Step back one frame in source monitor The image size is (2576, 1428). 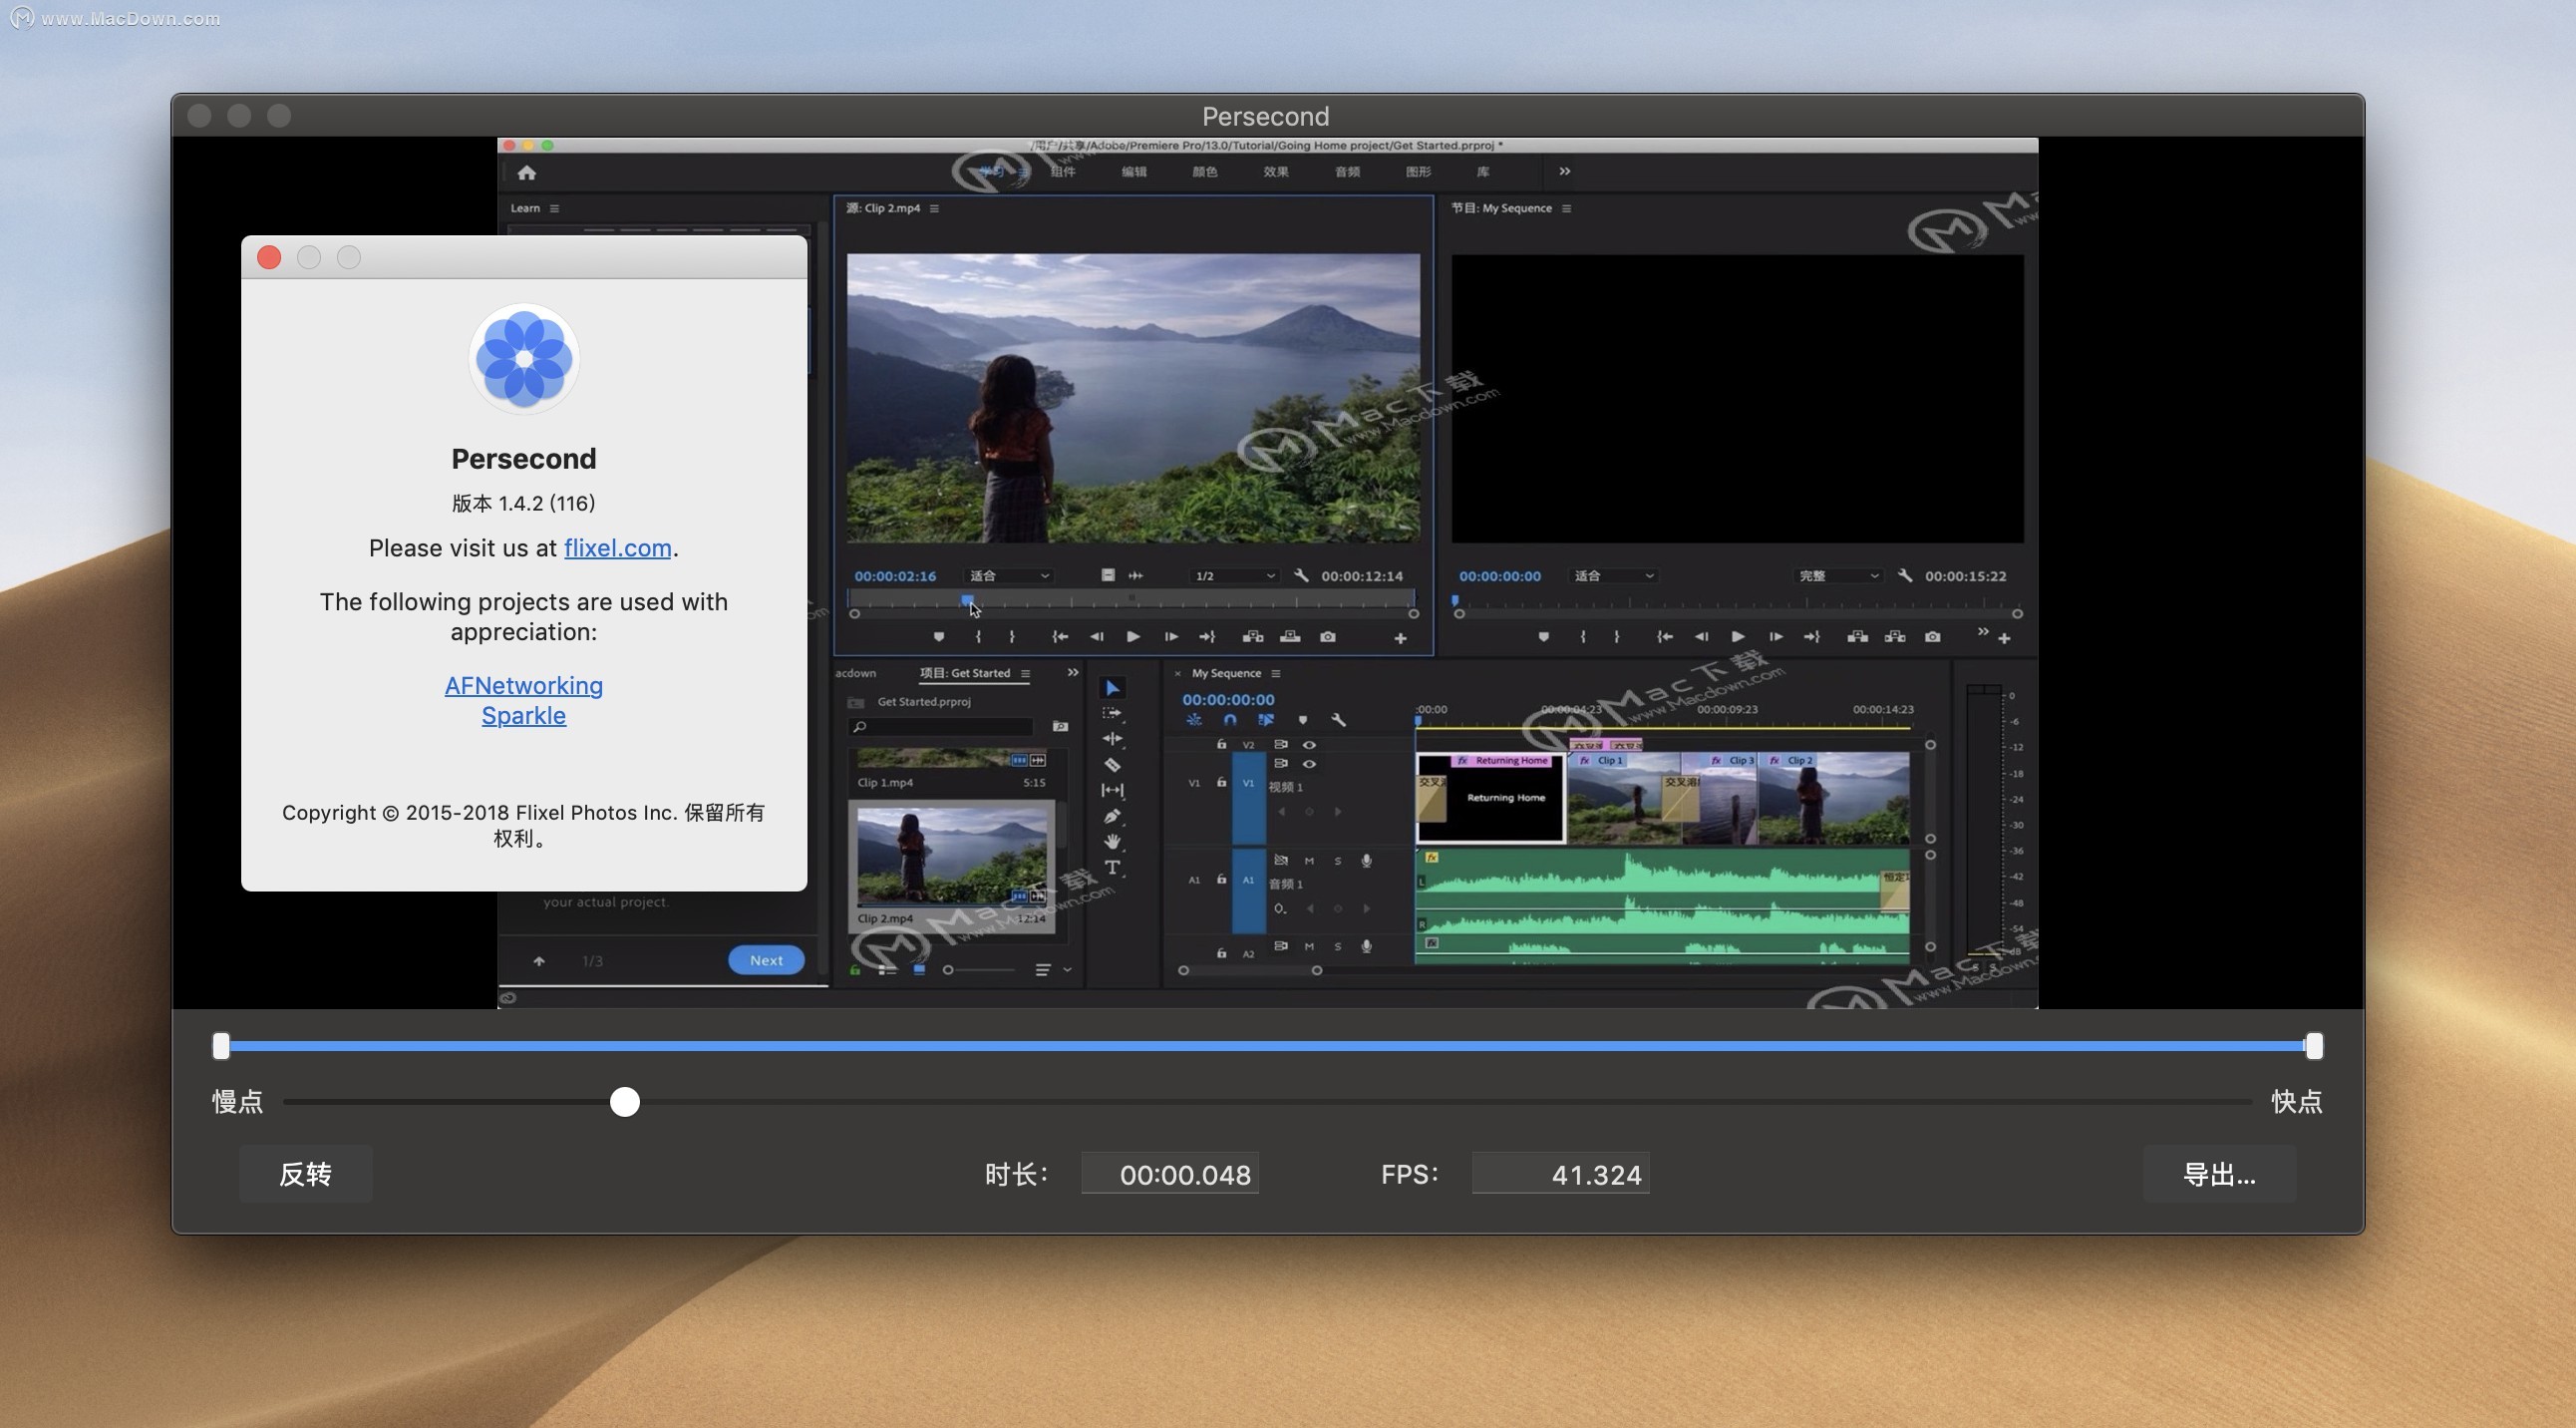1096,637
